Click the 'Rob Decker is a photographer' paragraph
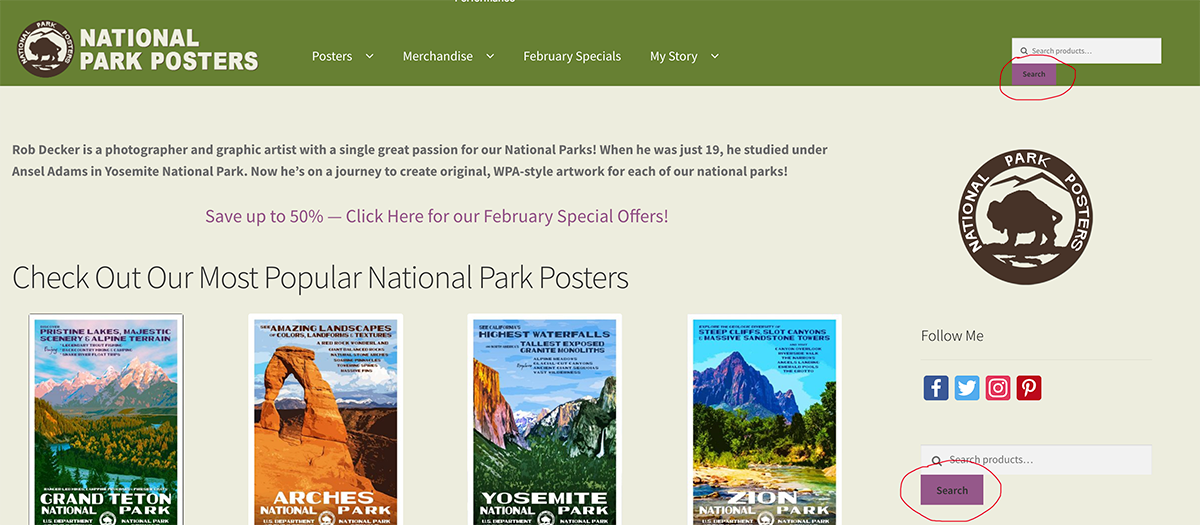Image resolution: width=1200 pixels, height=525 pixels. [x=420, y=161]
